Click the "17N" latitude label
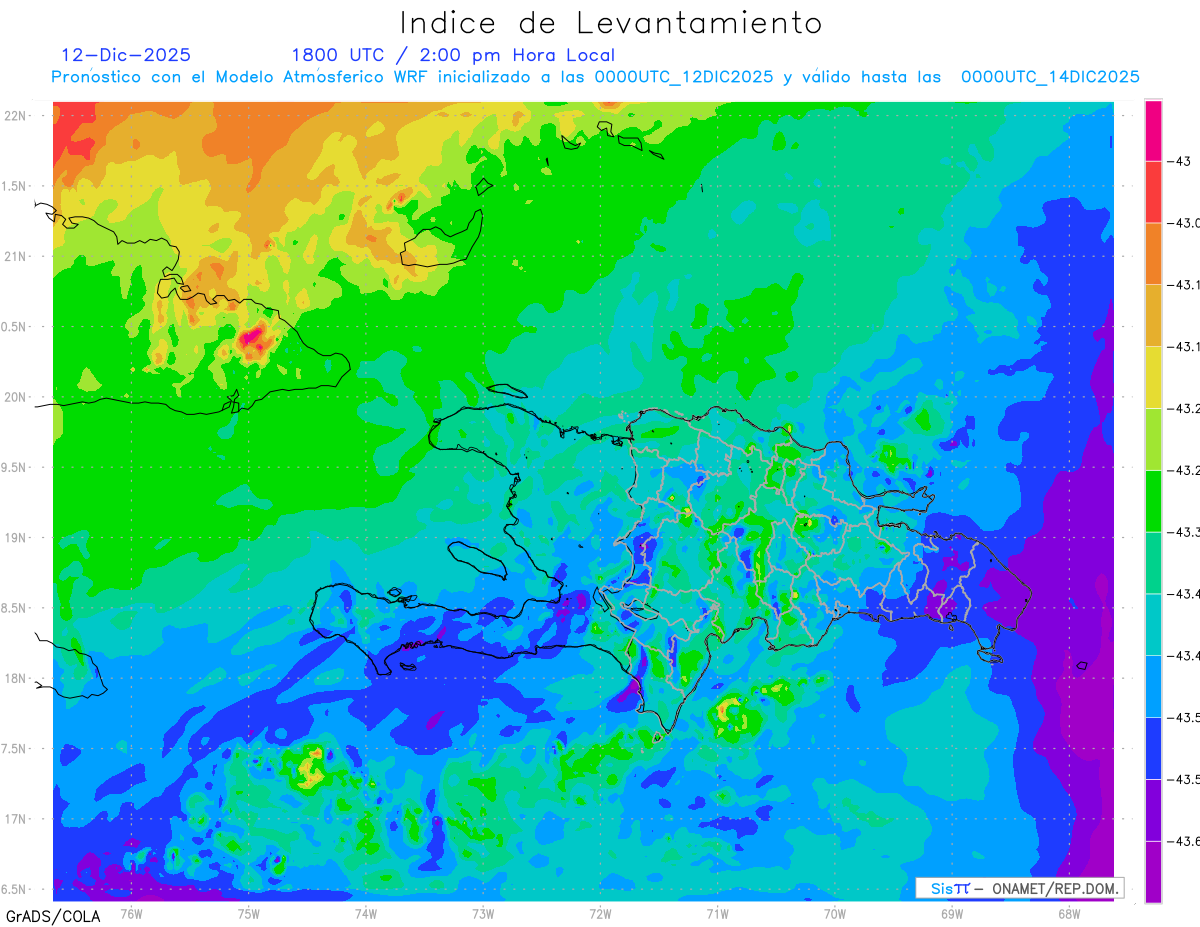The width and height of the screenshot is (1200, 927). 16,820
